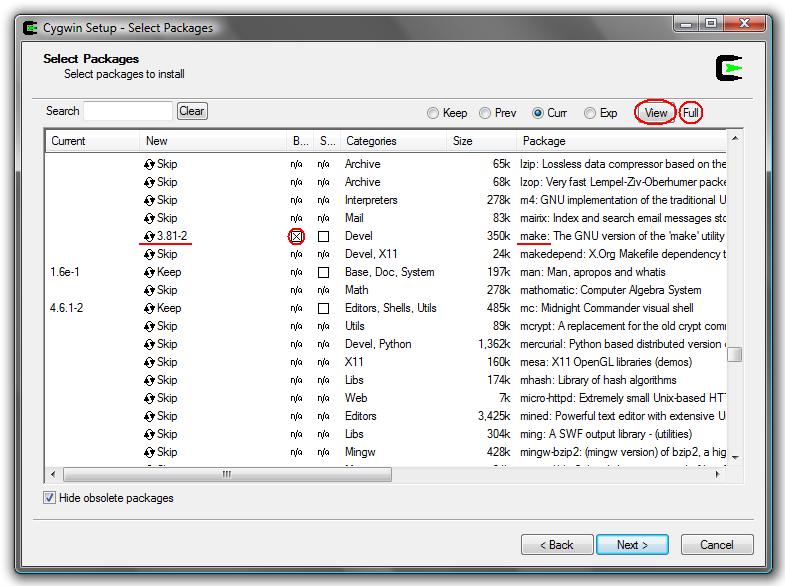Click 'Full' view mode label
The height and width of the screenshot is (586, 785).
[x=691, y=113]
